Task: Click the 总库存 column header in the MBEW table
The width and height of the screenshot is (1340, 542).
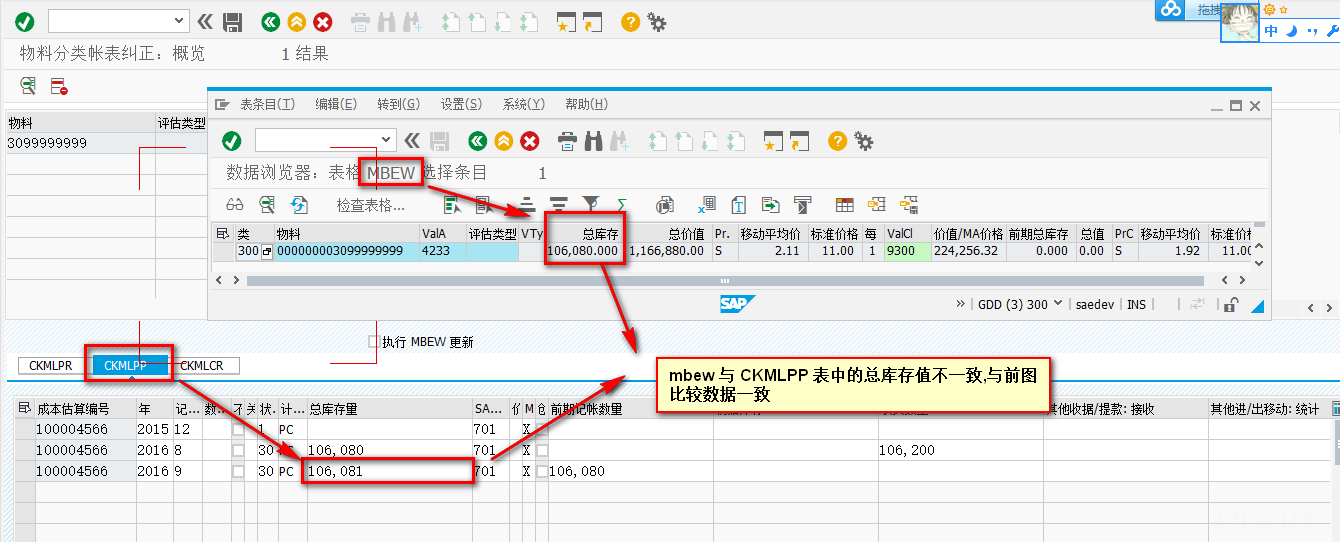Action: click(x=584, y=234)
